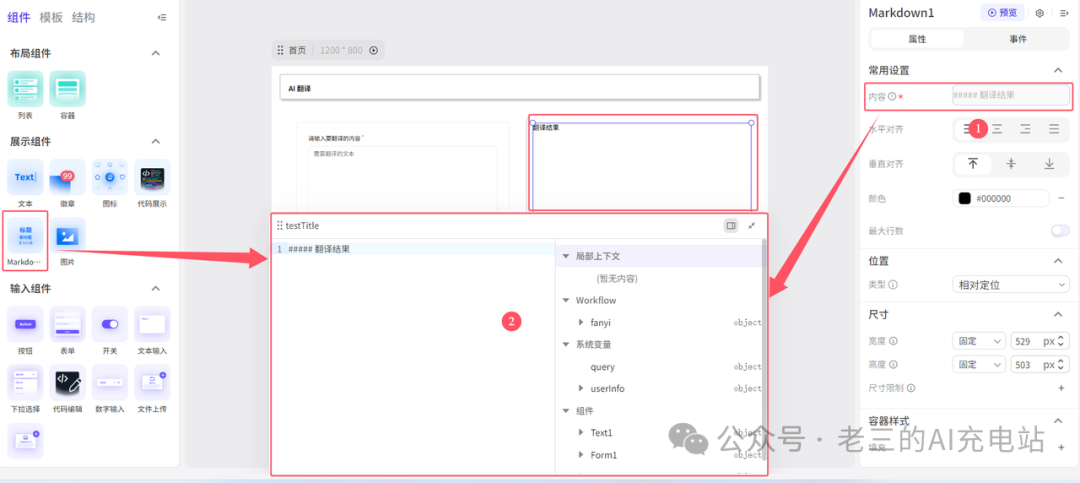Click the 预览 preview button
This screenshot has height=483, width=1080.
pyautogui.click(x=1001, y=13)
